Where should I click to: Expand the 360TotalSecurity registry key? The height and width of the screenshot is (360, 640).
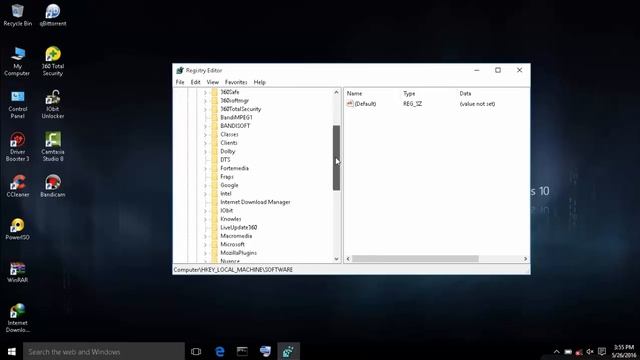point(205,109)
